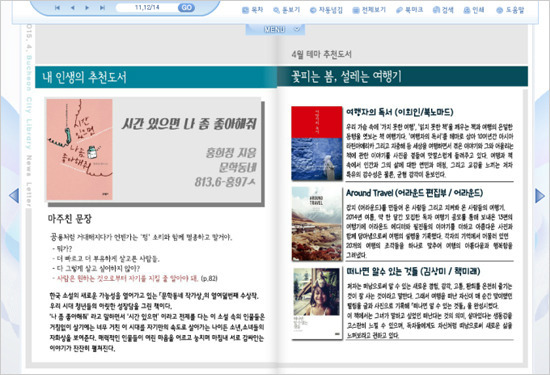
Task: Flip to next page with right edge arrow
Action: 540,195
